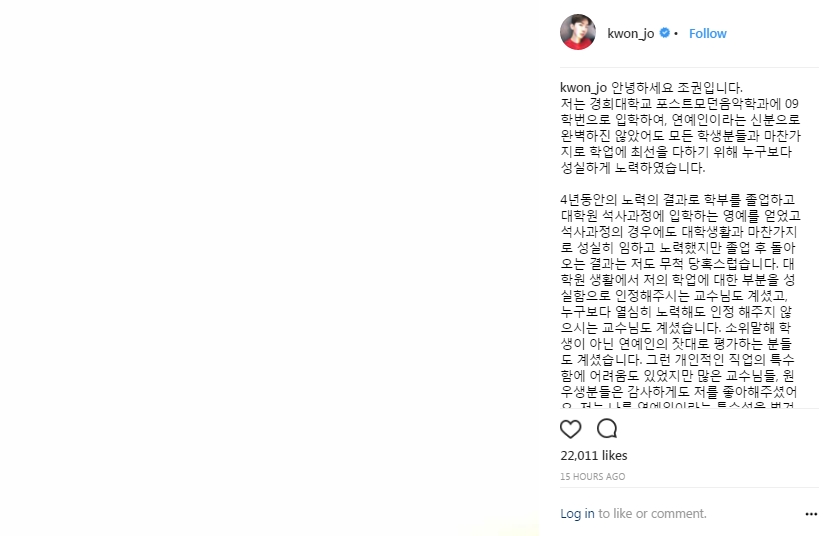Click the Log in link

coord(577,513)
